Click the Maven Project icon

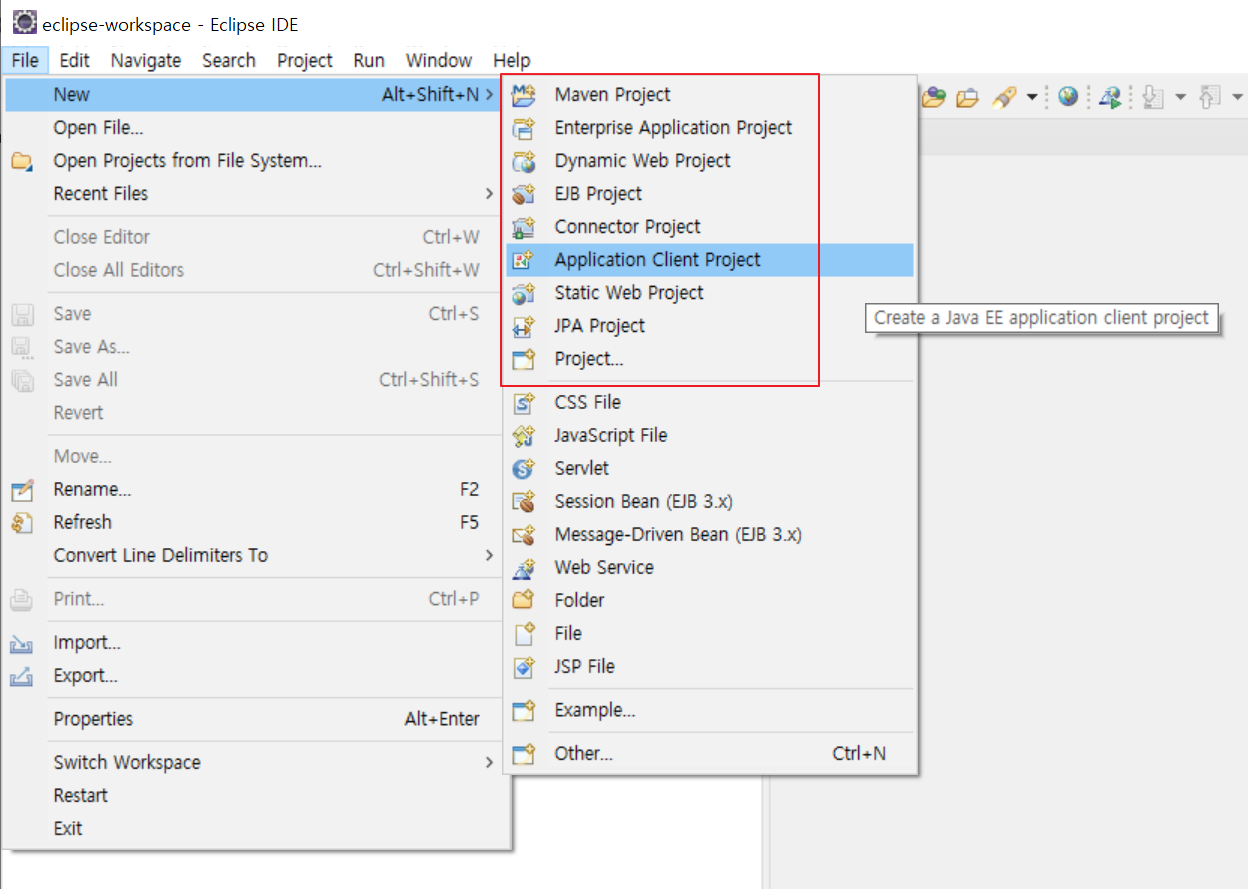coord(523,95)
